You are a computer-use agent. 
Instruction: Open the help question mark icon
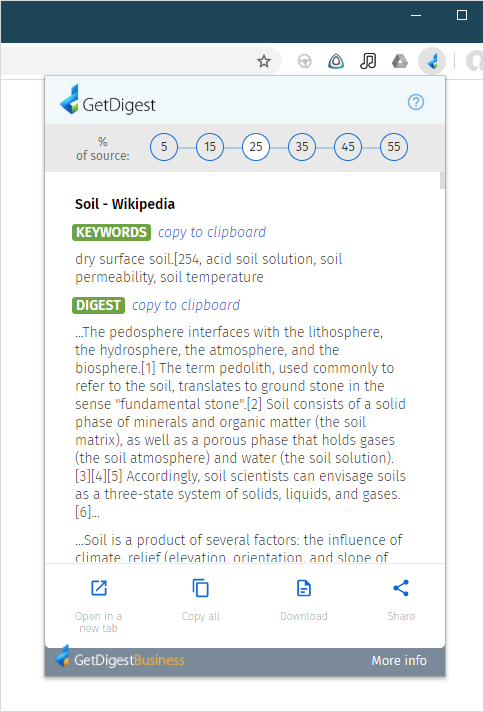416,102
